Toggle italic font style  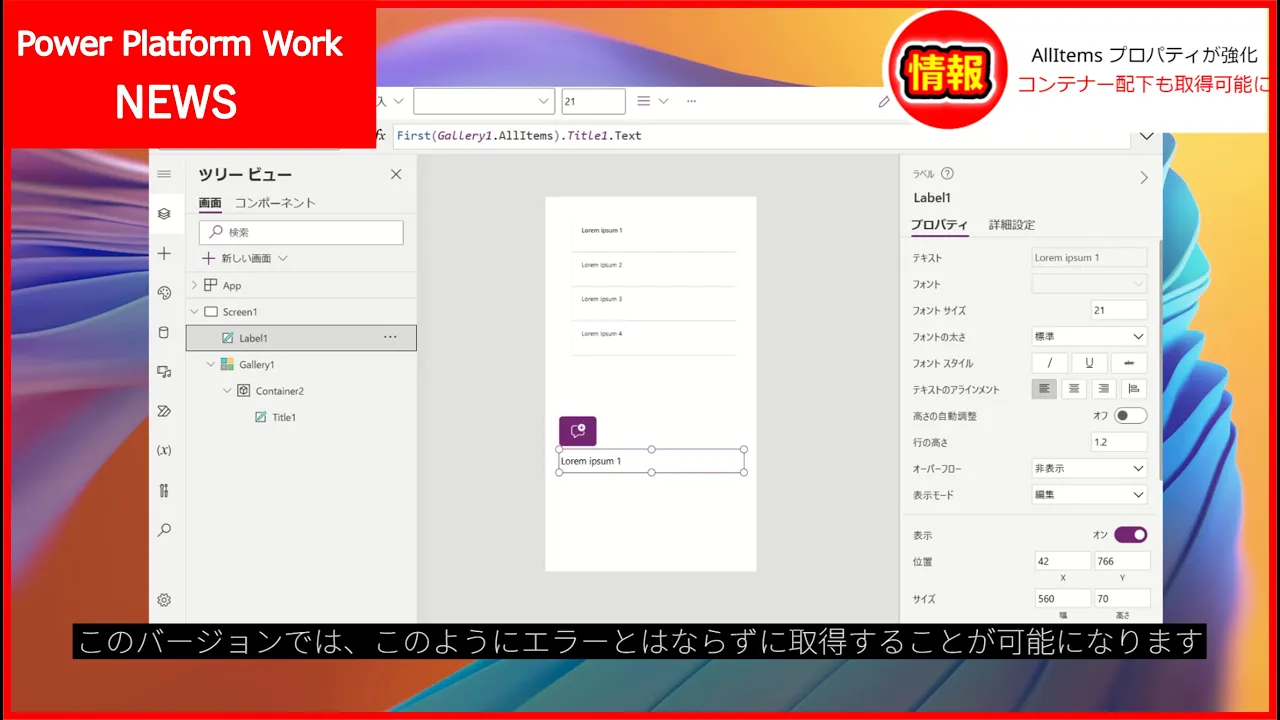1050,363
